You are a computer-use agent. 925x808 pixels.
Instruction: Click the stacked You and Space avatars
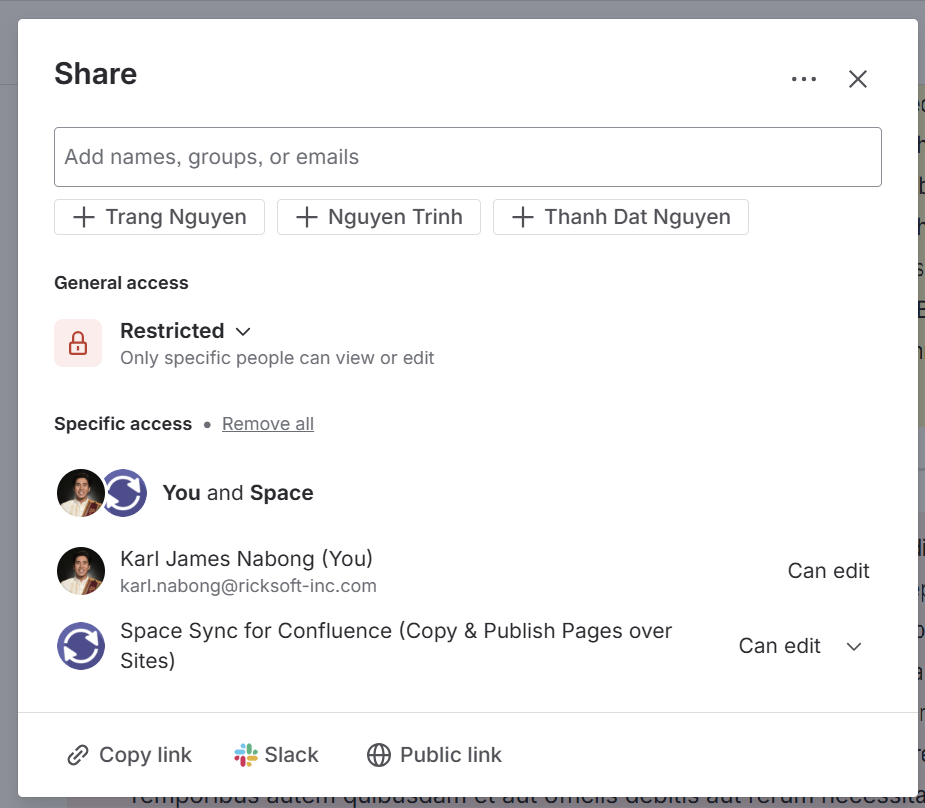pyautogui.click(x=102, y=493)
